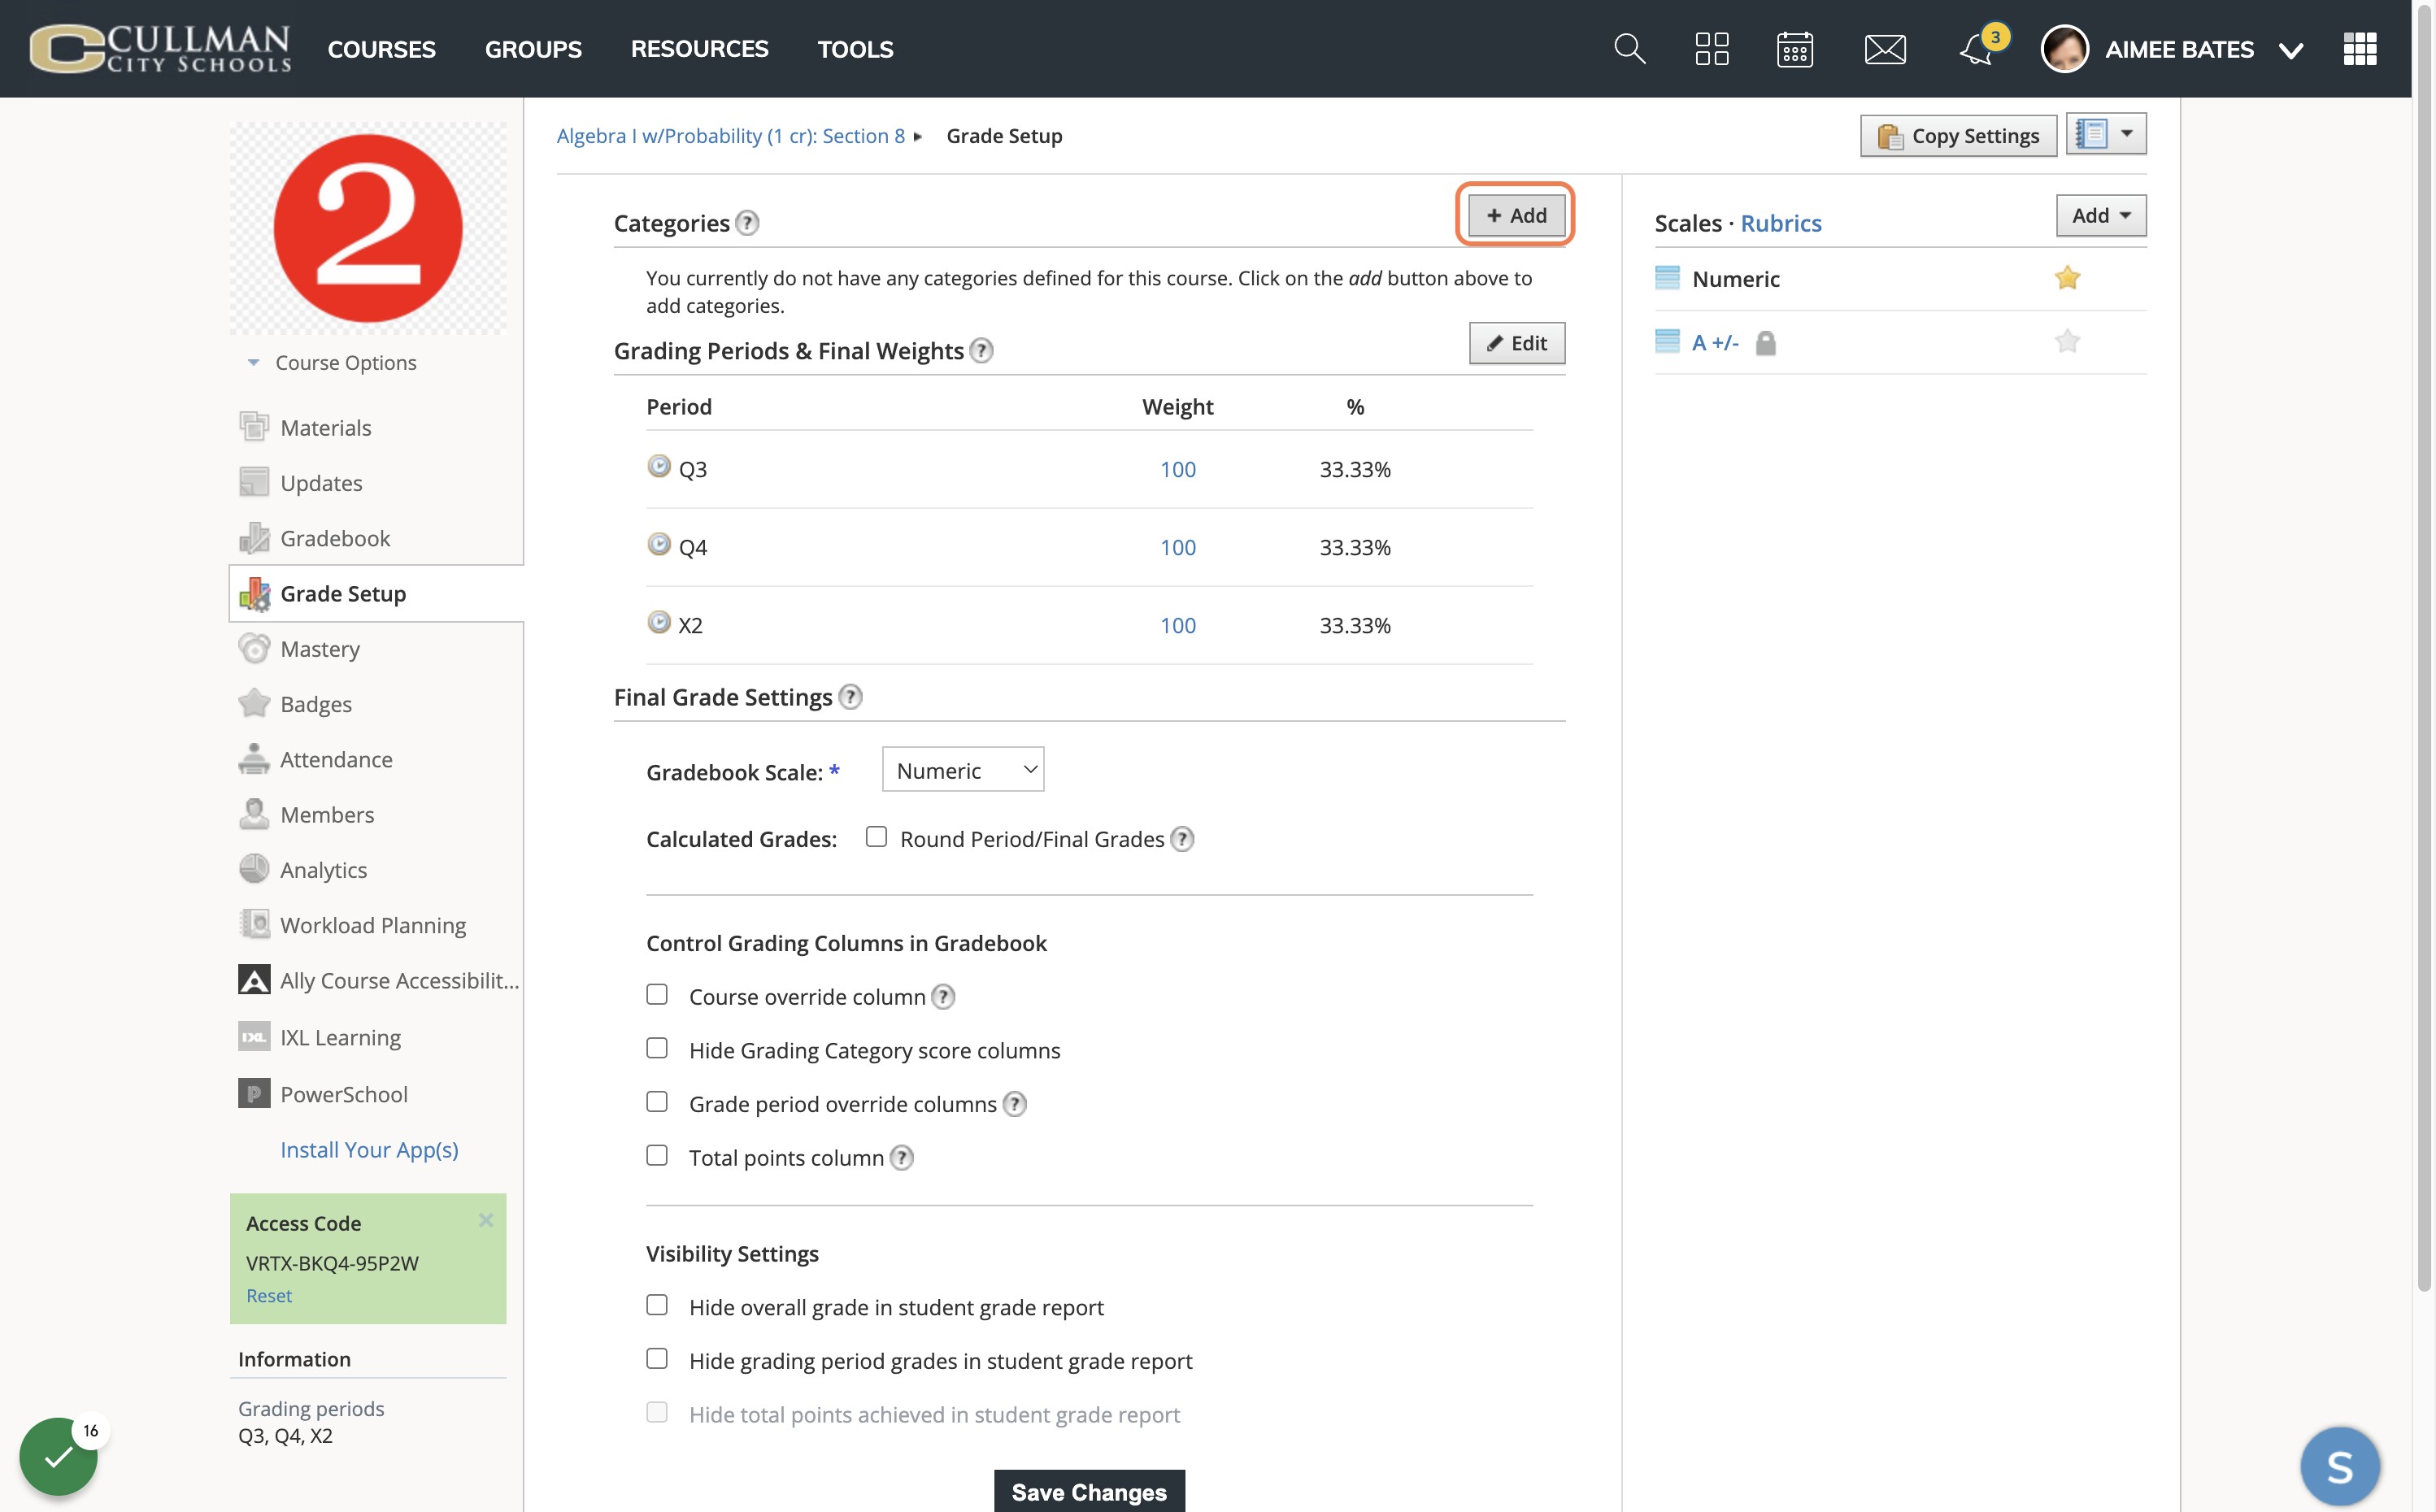Click Edit for Grading Periods
Image resolution: width=2436 pixels, height=1512 pixels.
point(1516,344)
